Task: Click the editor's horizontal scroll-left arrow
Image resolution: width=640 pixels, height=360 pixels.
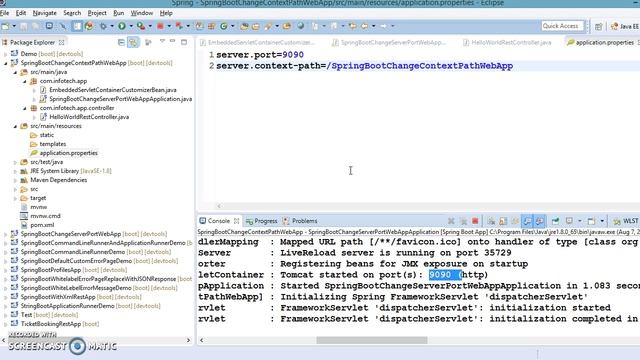Action: pos(219,206)
